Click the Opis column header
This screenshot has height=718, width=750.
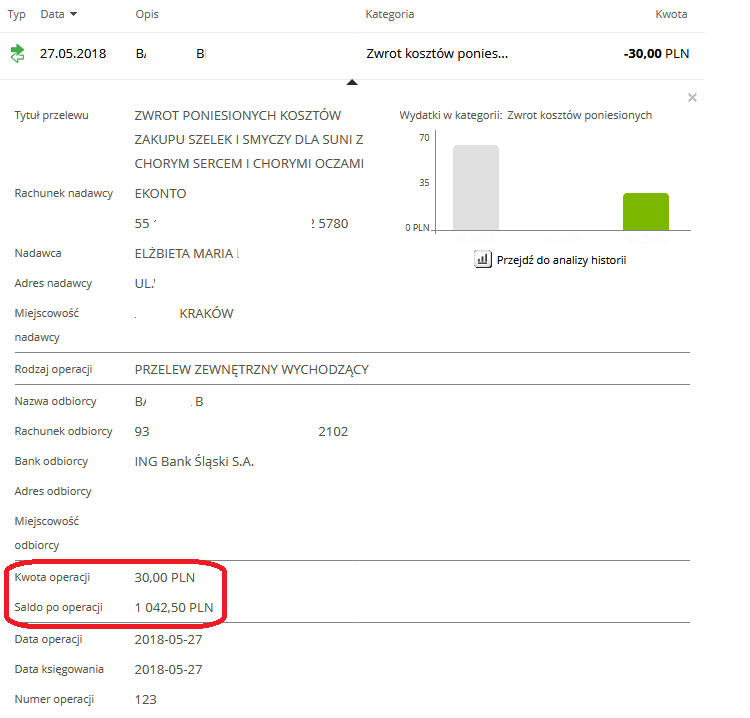pyautogui.click(x=147, y=15)
